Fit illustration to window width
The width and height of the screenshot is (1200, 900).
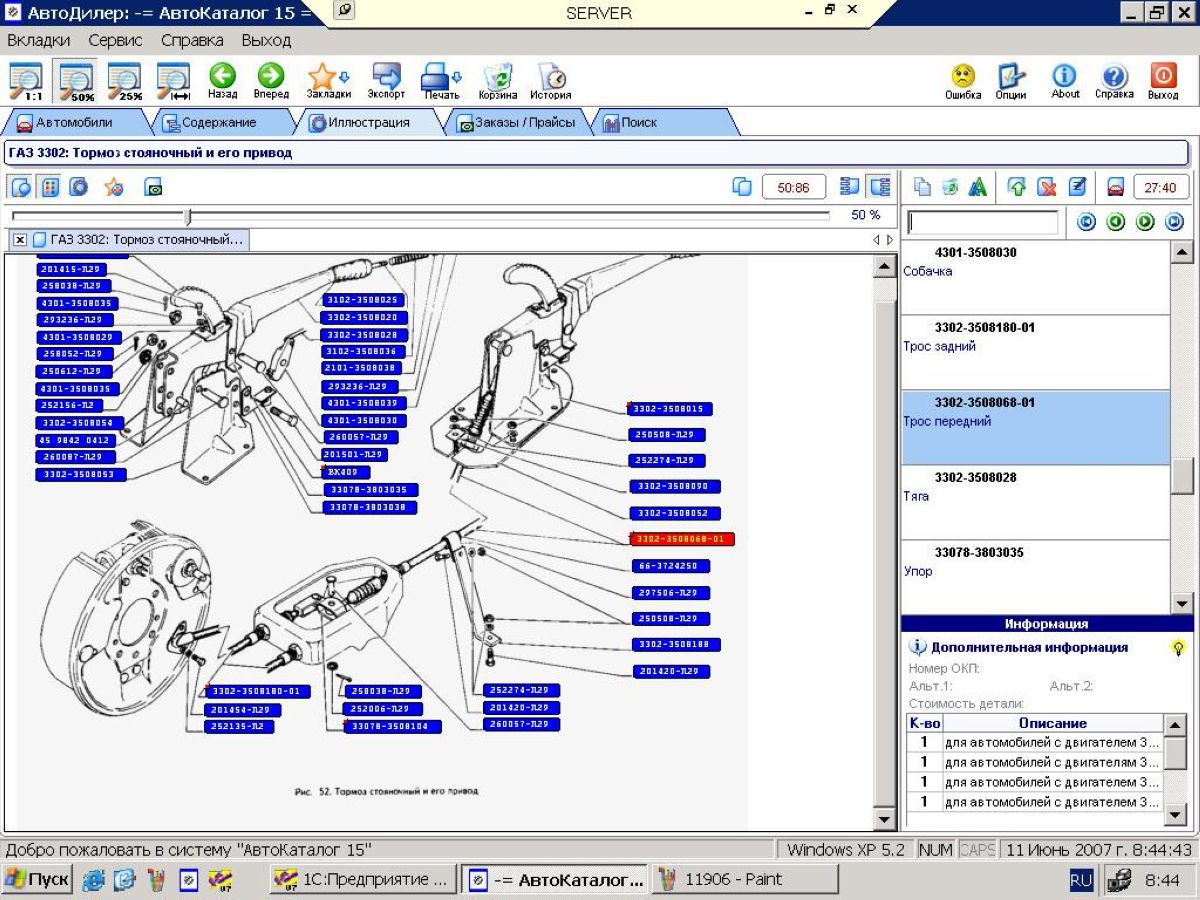coord(174,81)
